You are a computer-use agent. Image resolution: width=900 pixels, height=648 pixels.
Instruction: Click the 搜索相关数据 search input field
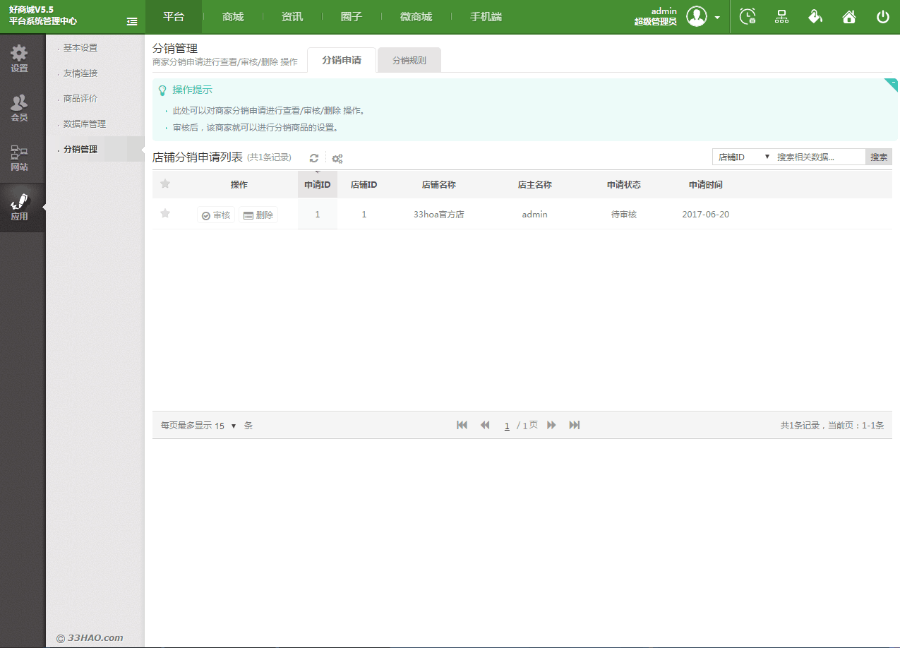pyautogui.click(x=818, y=157)
